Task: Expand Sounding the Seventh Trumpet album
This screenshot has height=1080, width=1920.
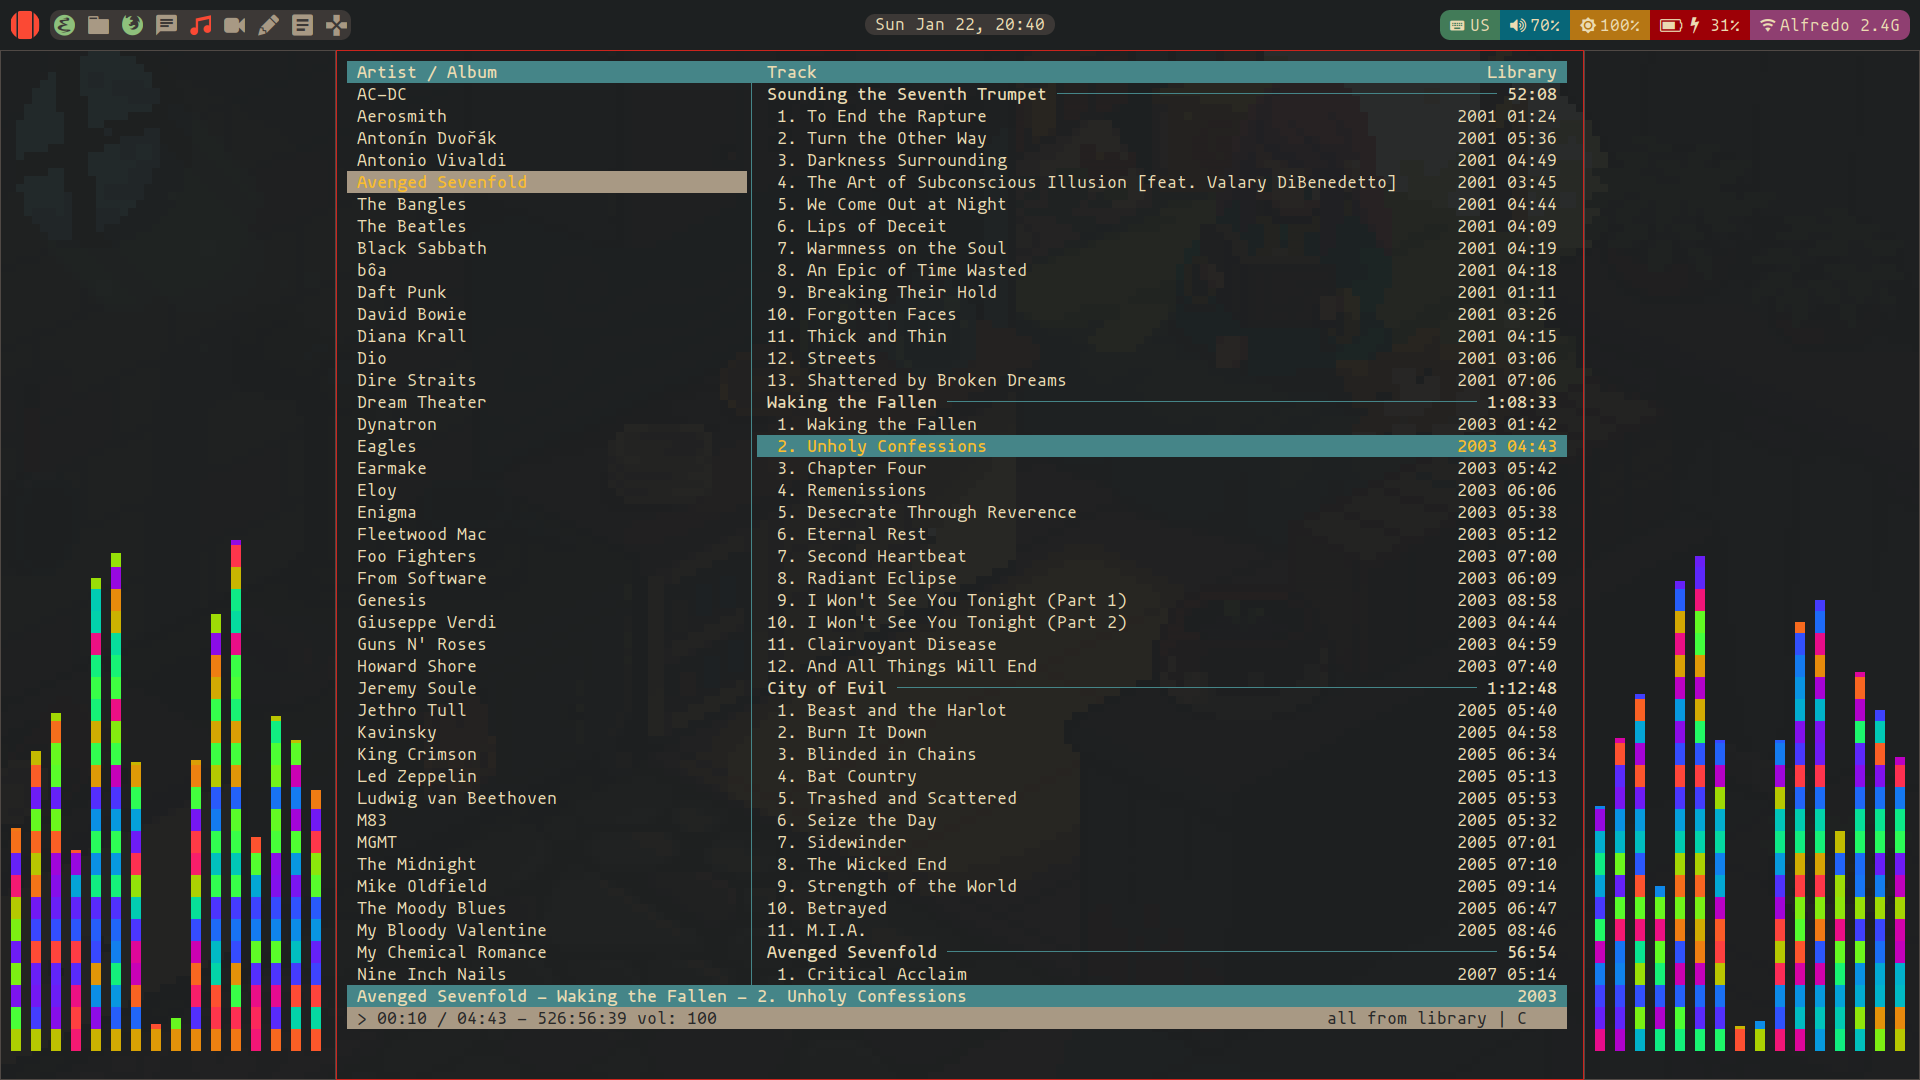Action: [906, 94]
